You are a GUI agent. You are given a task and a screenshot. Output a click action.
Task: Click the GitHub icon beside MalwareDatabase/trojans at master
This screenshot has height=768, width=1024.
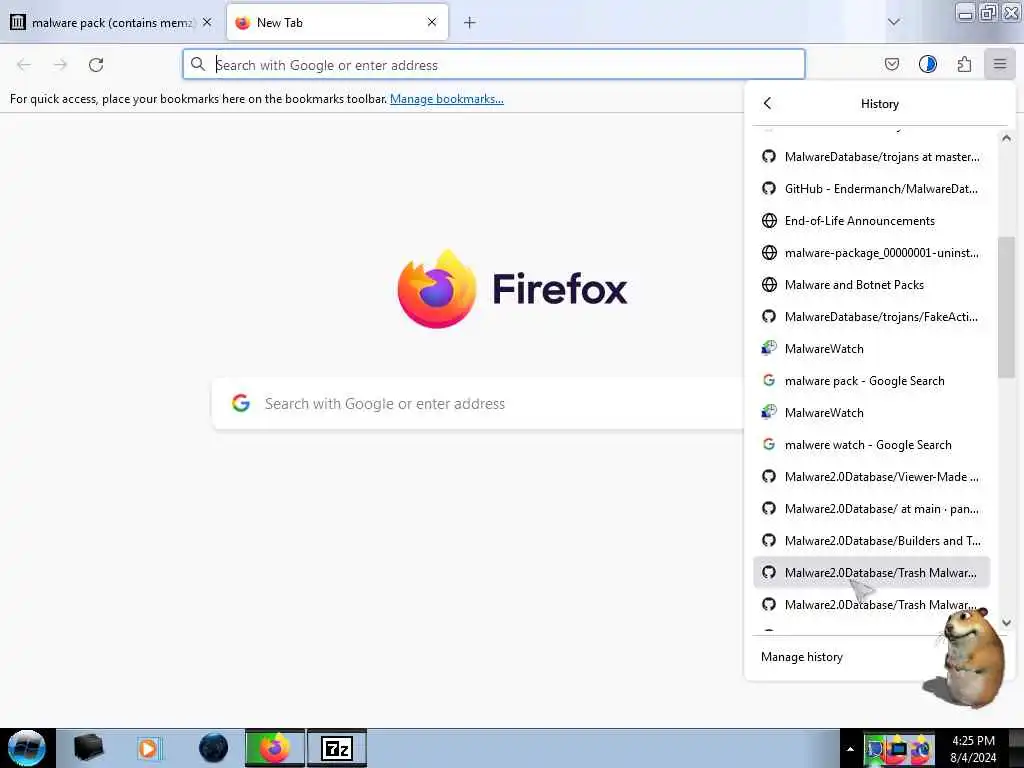[769, 157]
